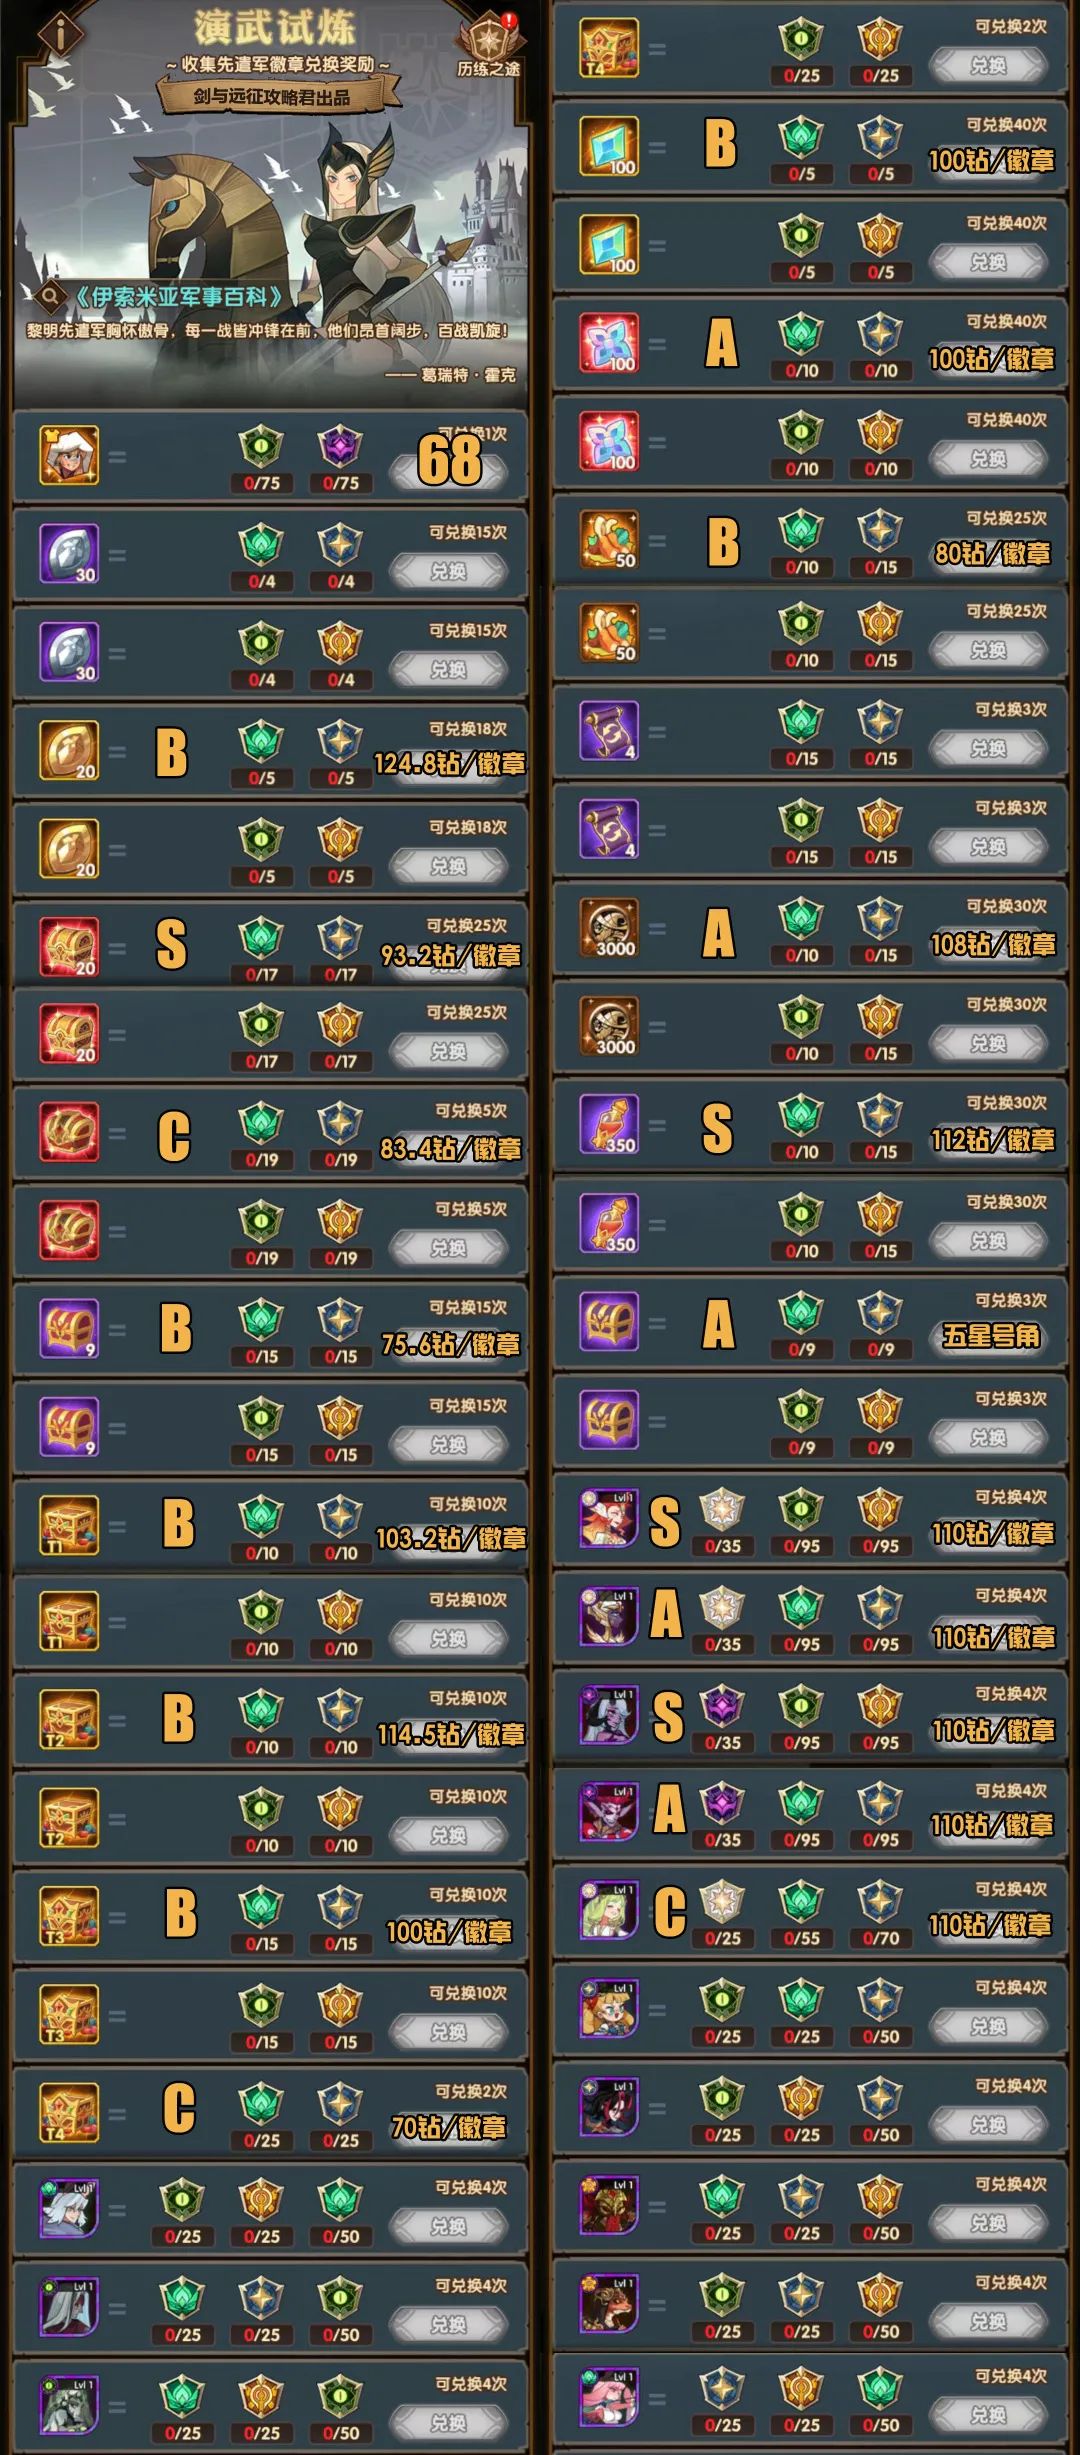Tap the T1 treasure chest icon rated B
This screenshot has height=2455, width=1080.
(69, 1525)
